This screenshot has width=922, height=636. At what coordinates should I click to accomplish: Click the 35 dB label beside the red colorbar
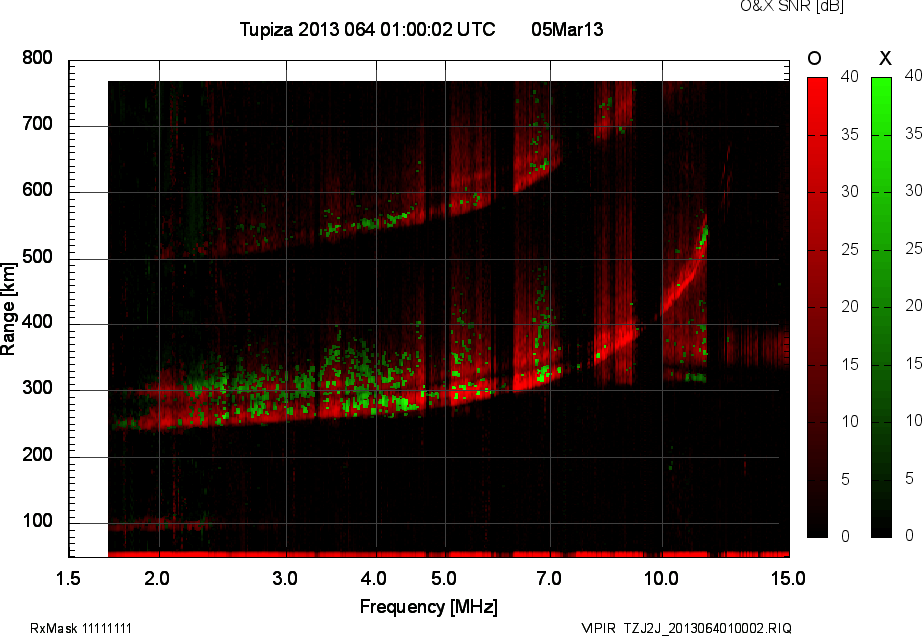point(850,135)
